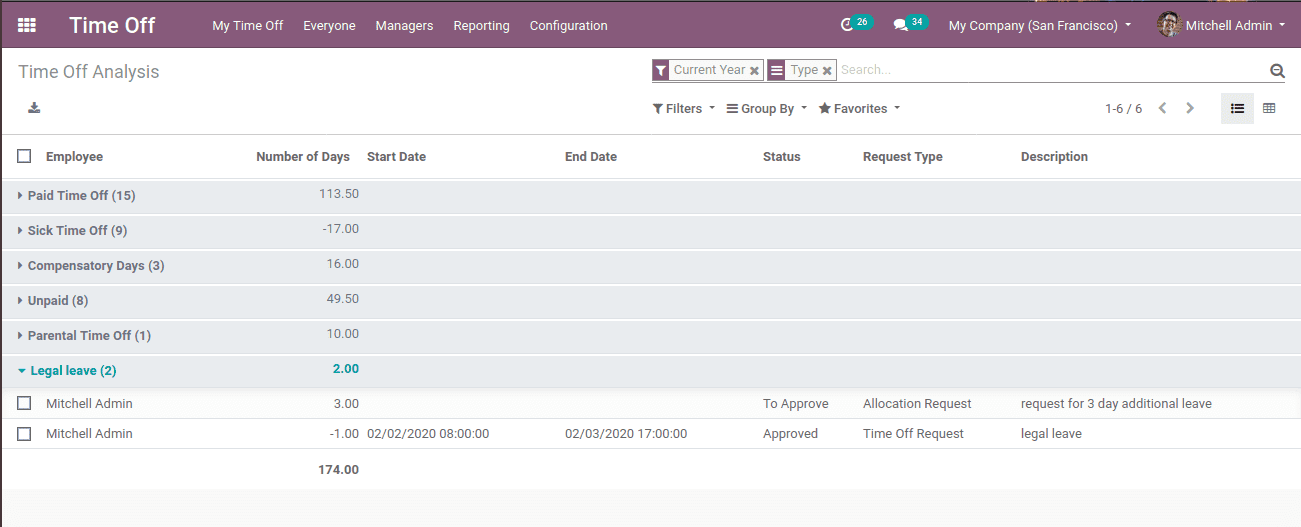Screen dimensions: 1301x527
Task: Click the Time Off Analysis heading
Action: [x=89, y=72]
